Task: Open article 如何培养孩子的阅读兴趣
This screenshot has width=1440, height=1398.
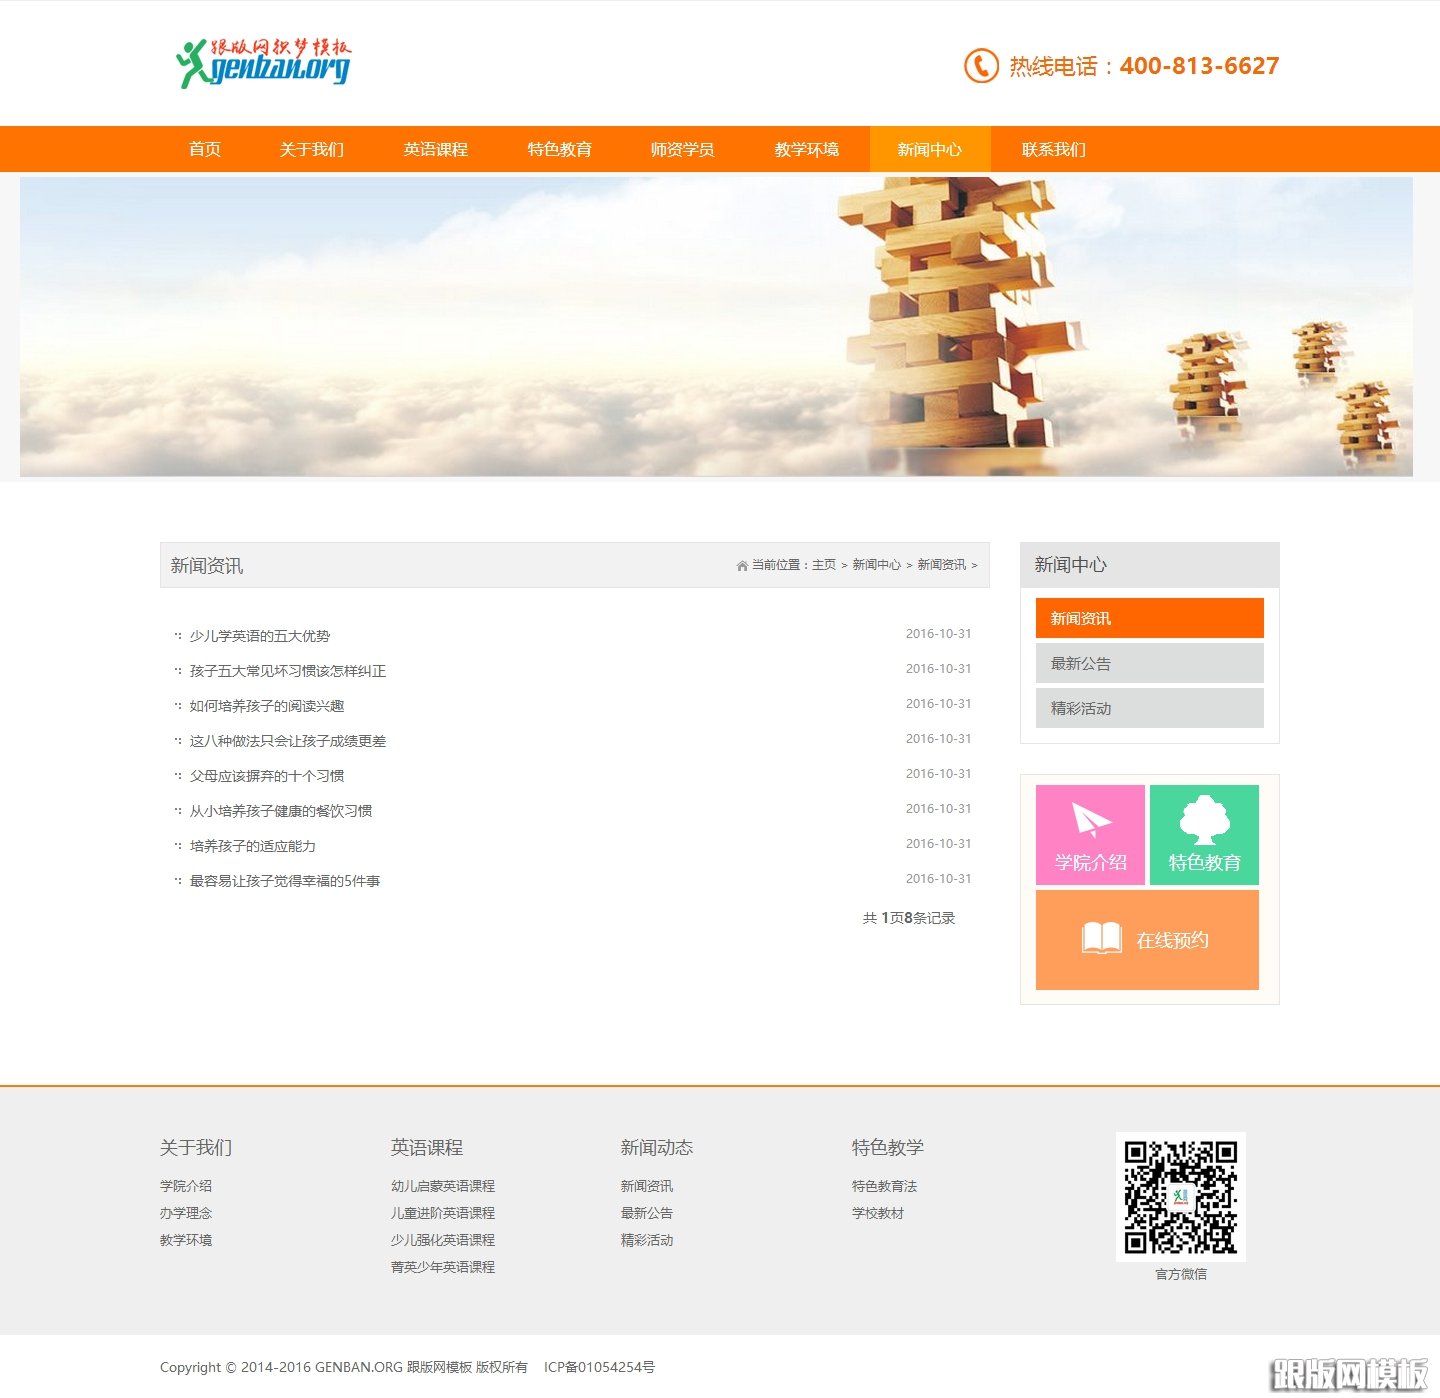Action: (267, 706)
